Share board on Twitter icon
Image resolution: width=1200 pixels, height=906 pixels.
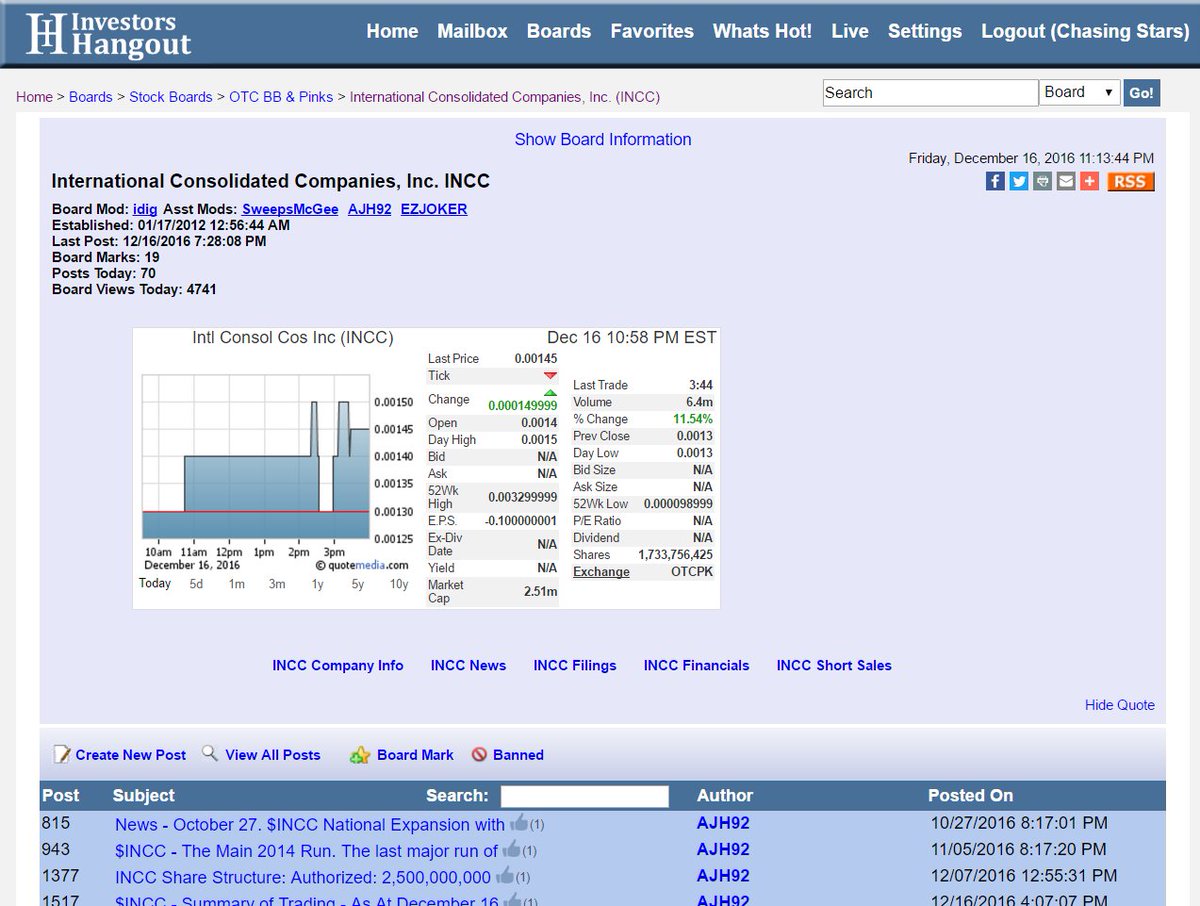[x=1019, y=181]
